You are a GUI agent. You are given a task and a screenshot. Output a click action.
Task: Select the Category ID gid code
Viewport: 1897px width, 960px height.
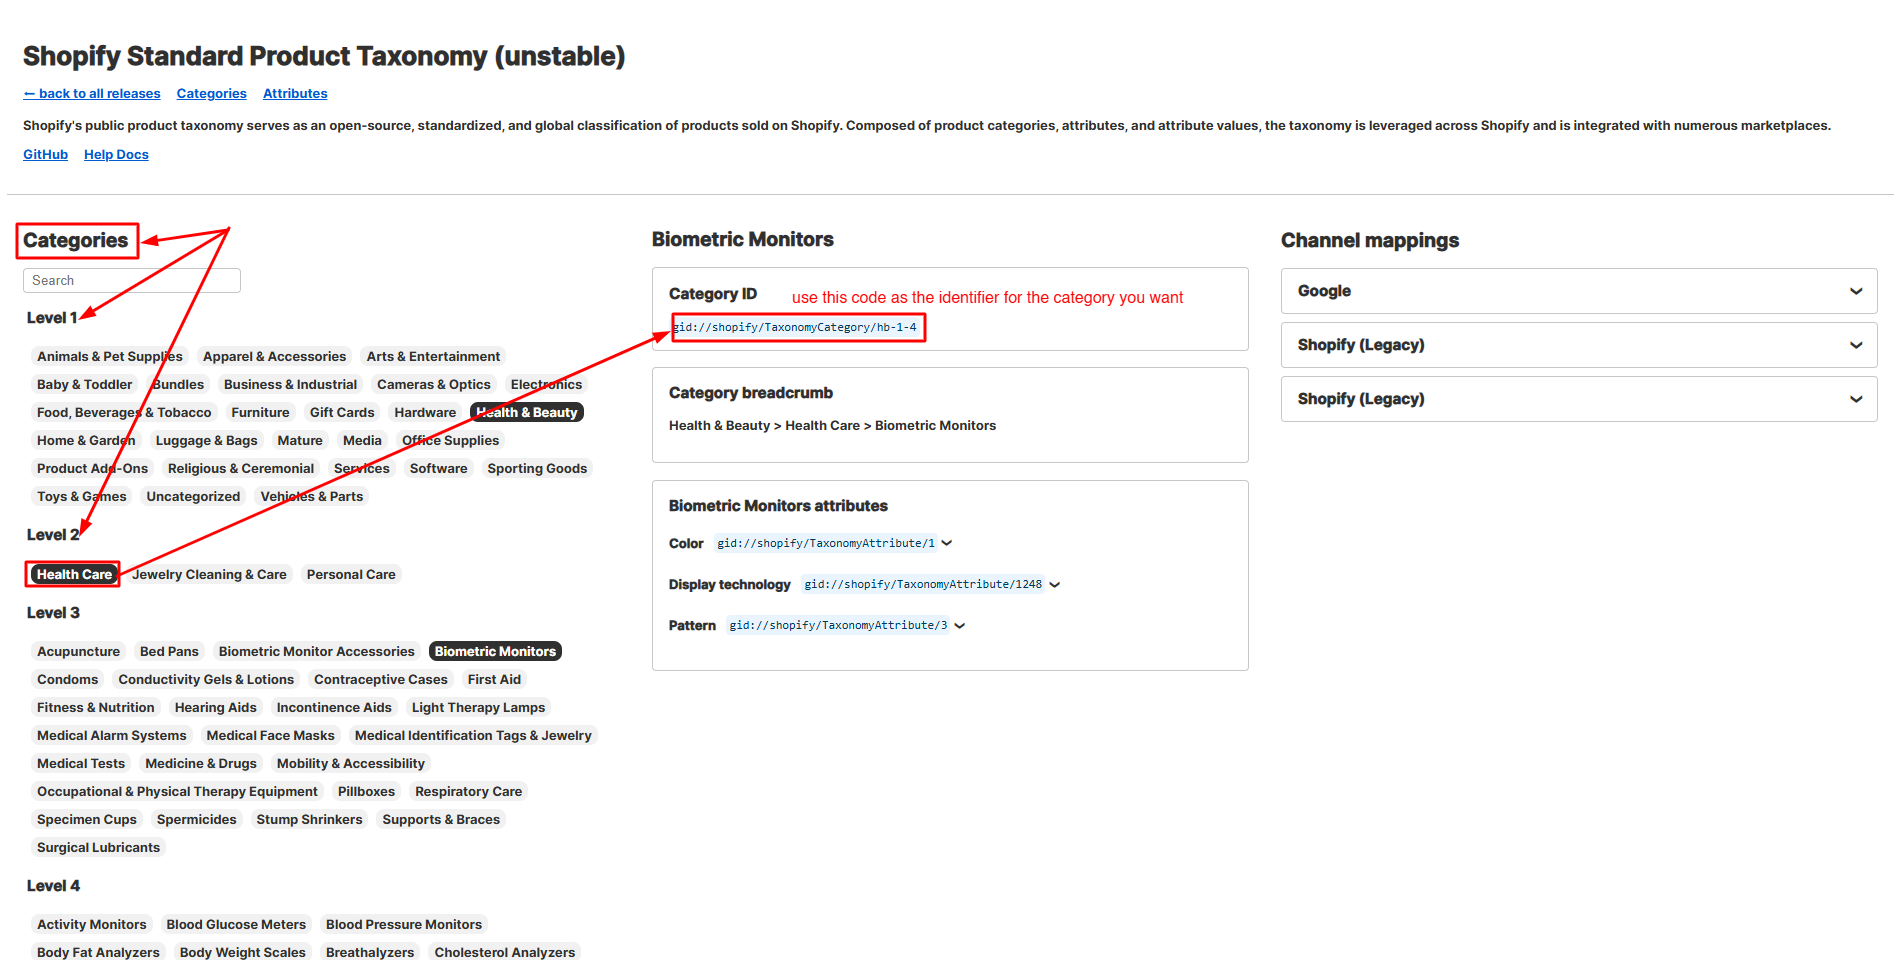pyautogui.click(x=795, y=327)
